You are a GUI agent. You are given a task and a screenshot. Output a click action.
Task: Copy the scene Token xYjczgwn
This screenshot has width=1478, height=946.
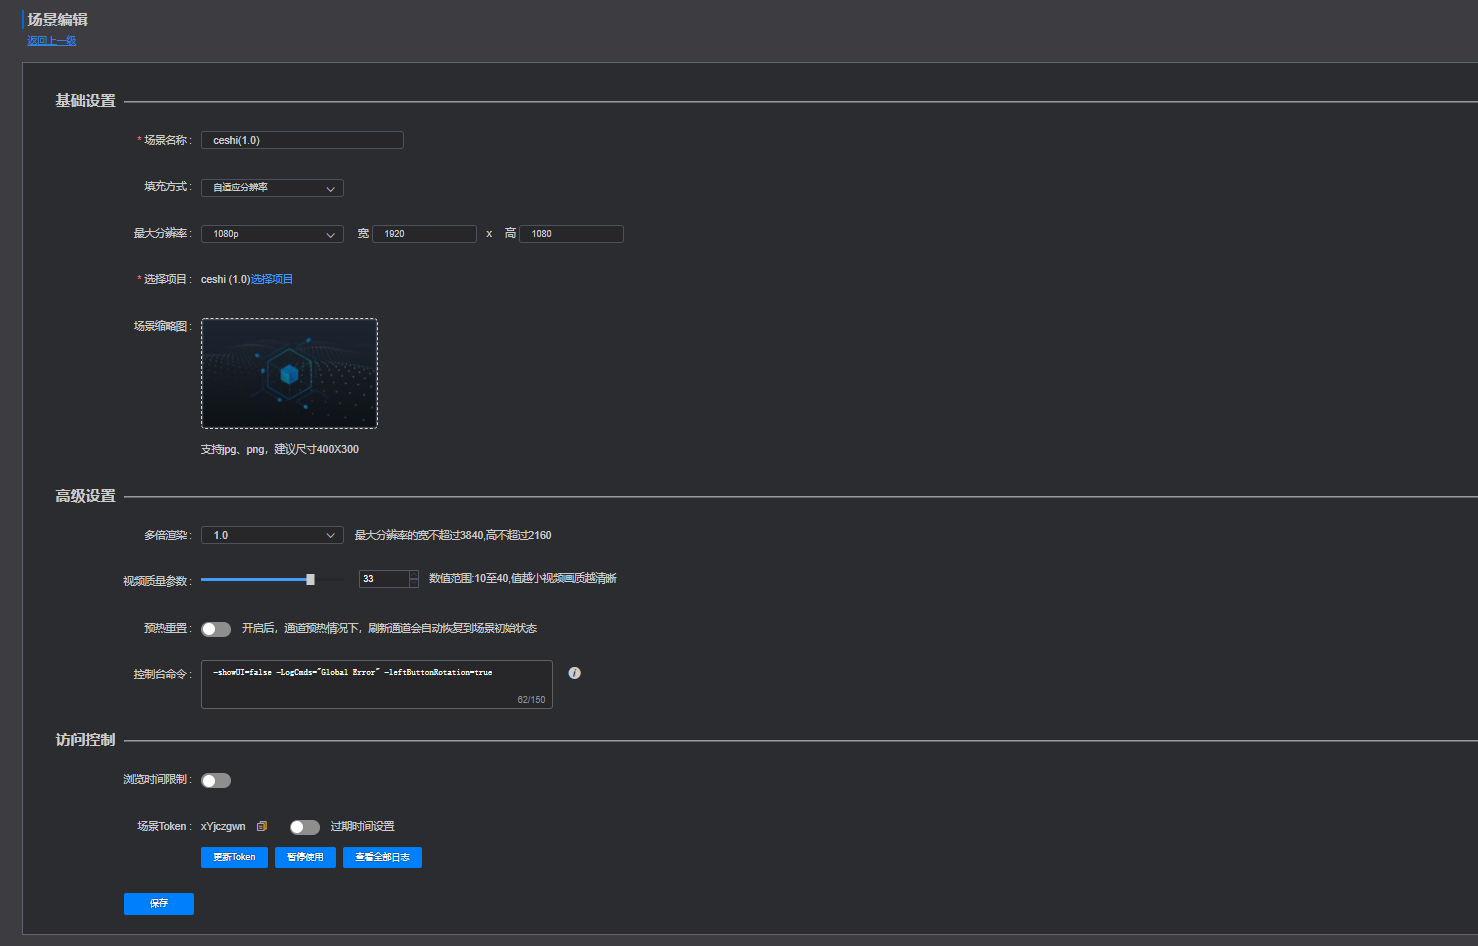click(262, 826)
